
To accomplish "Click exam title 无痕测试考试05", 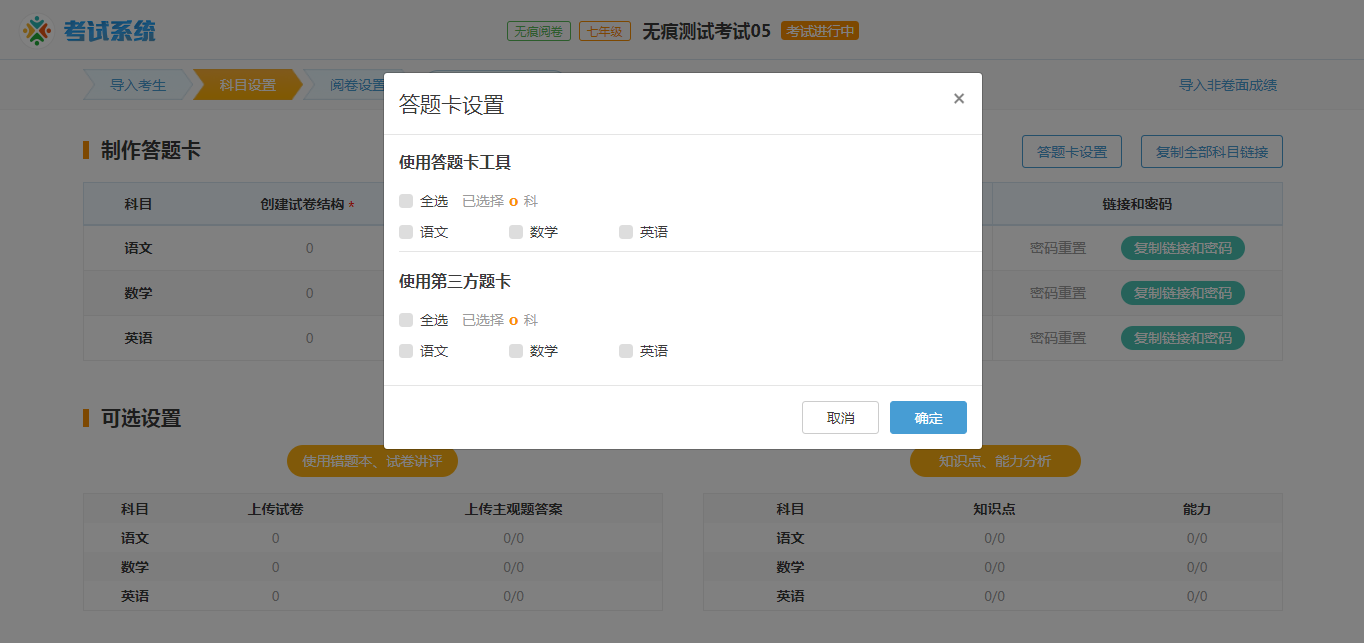I will 706,31.
